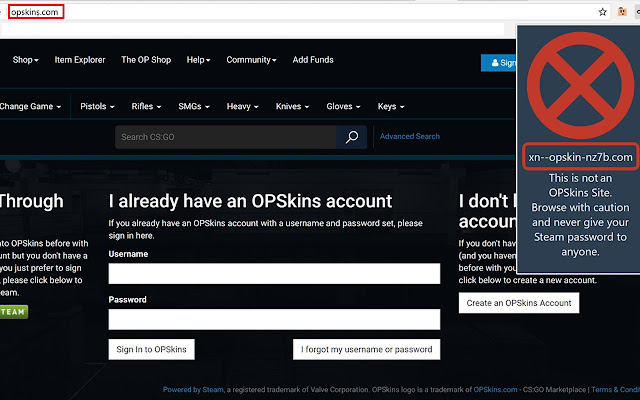This screenshot has width=640, height=400.
Task: Open the SMGs category dropdown
Action: tap(194, 106)
